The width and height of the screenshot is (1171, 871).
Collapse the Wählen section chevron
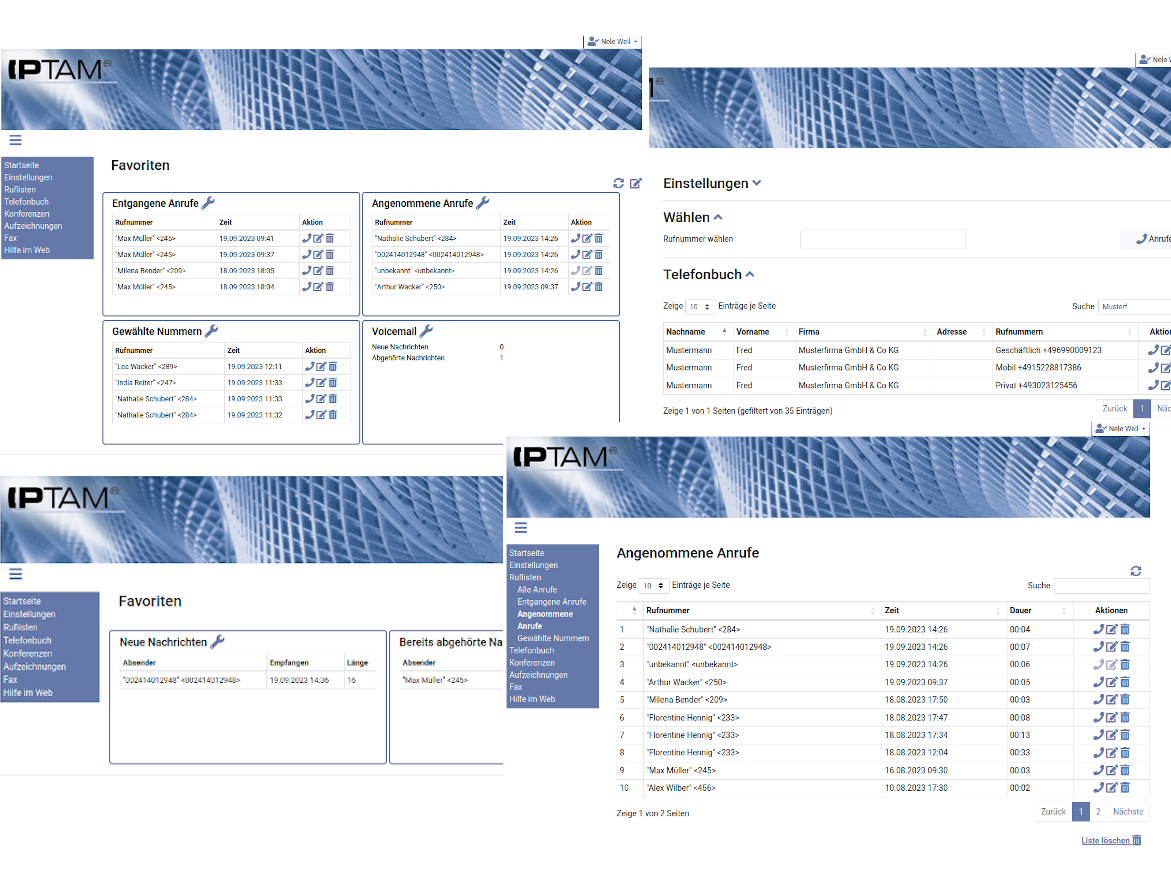tap(718, 217)
